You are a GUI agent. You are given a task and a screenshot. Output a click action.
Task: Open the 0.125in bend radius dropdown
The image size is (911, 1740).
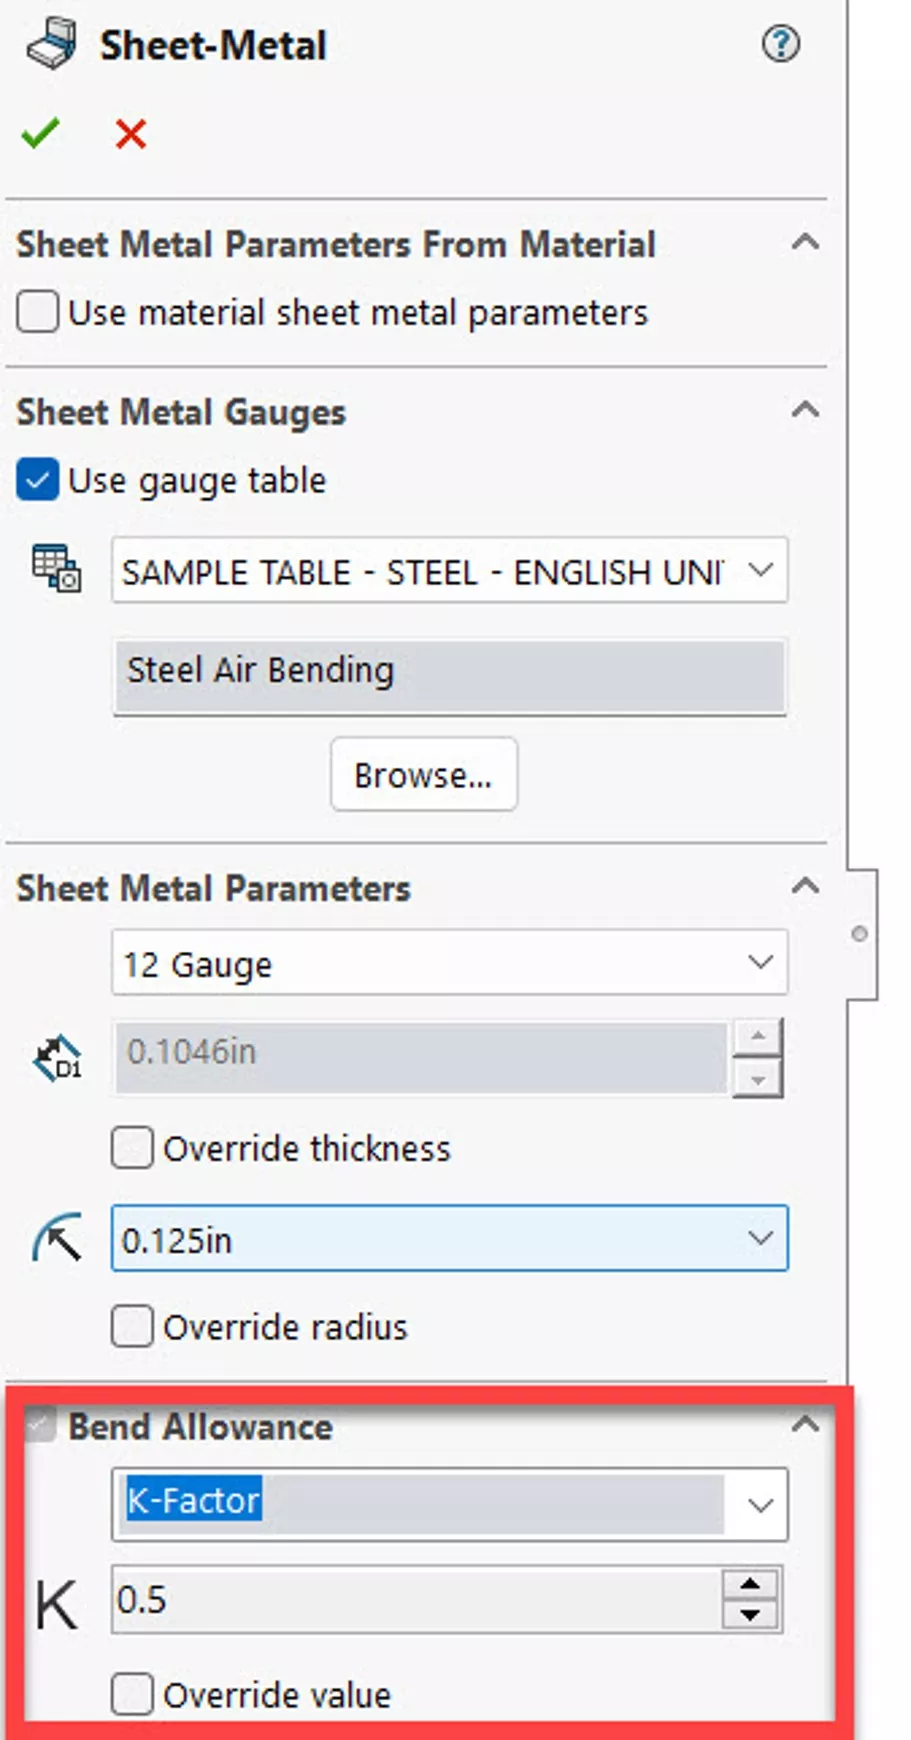coord(450,1239)
